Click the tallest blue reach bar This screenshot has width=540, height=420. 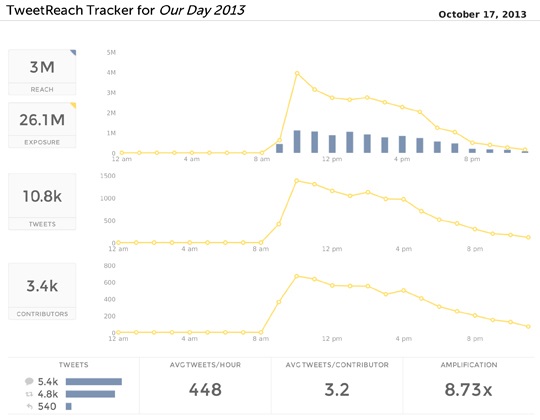[x=297, y=141]
